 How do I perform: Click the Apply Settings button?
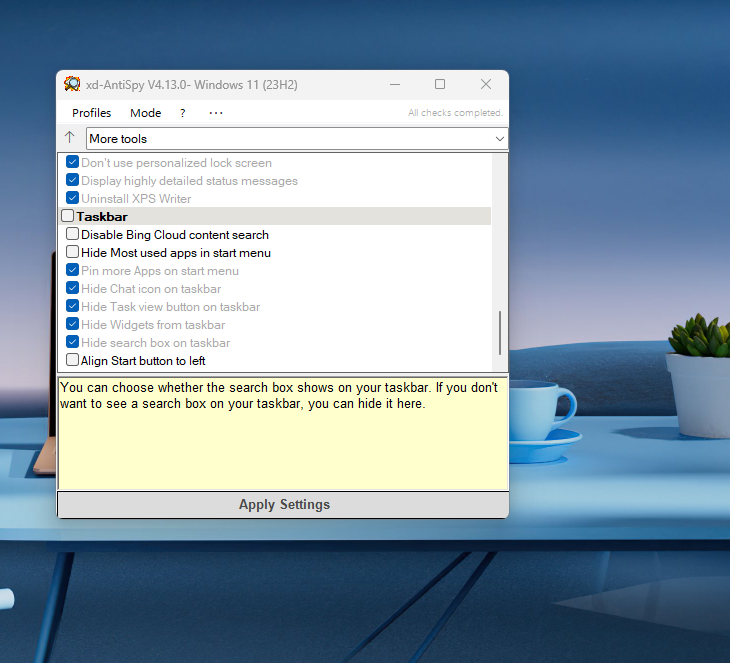pyautogui.click(x=283, y=505)
